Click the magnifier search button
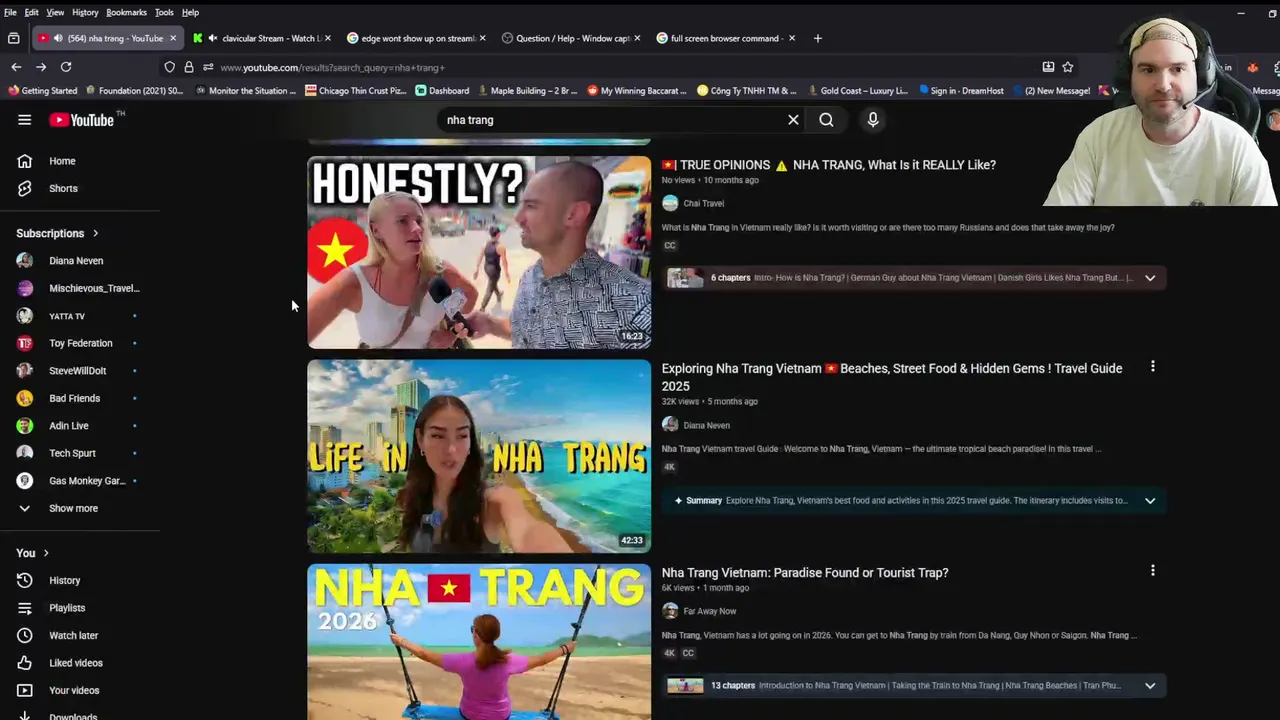Screen dimensions: 1280x720 pos(826,120)
